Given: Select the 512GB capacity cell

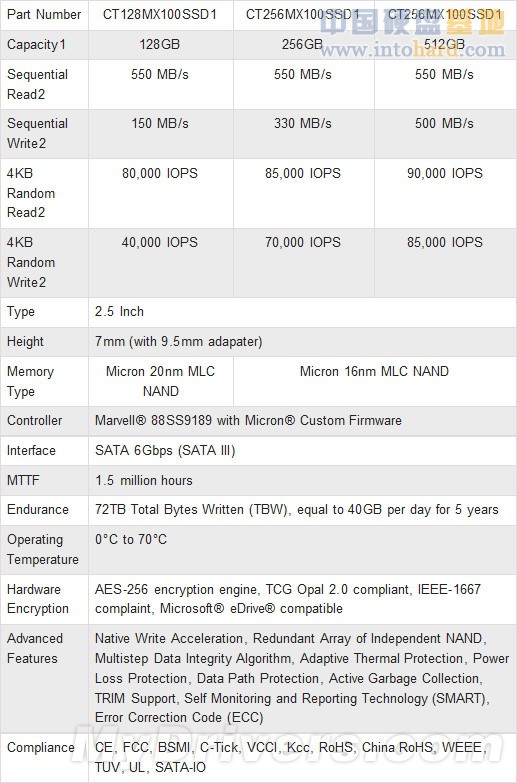Looking at the screenshot, I should [x=445, y=44].
